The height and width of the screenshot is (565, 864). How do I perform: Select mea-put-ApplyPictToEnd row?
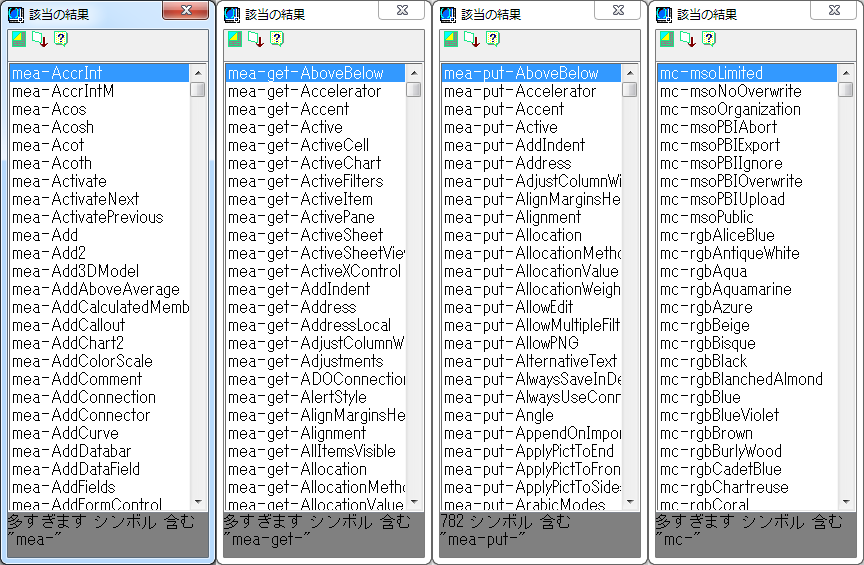pos(531,451)
